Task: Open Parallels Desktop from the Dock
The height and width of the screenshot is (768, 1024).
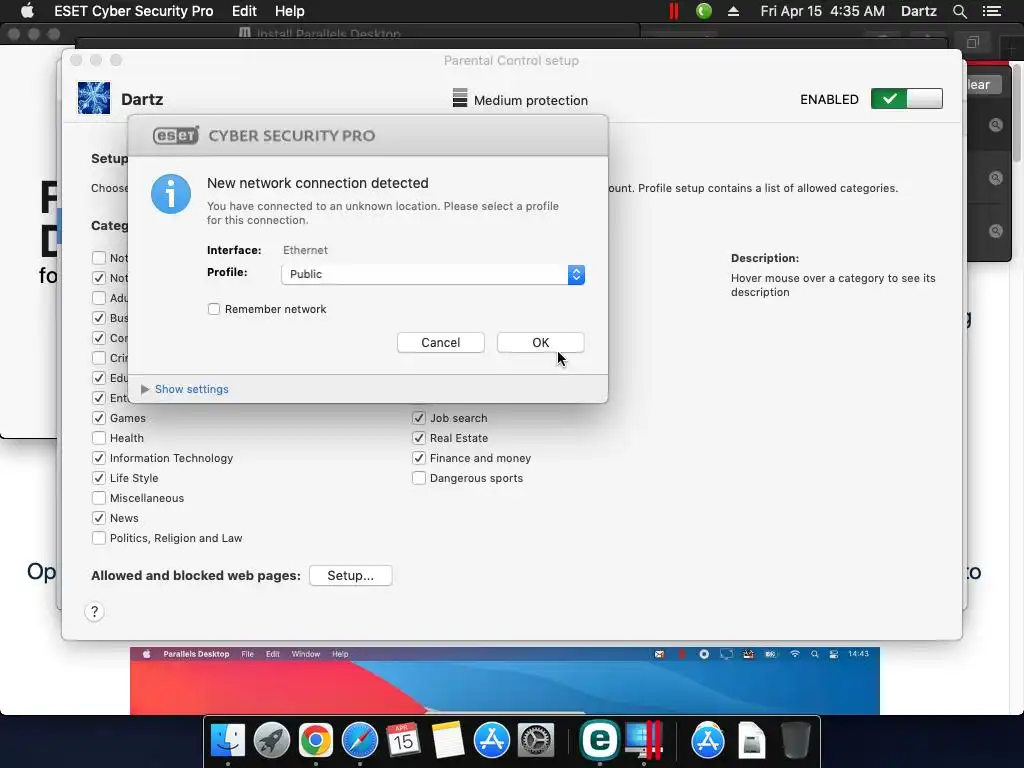Action: click(644, 740)
